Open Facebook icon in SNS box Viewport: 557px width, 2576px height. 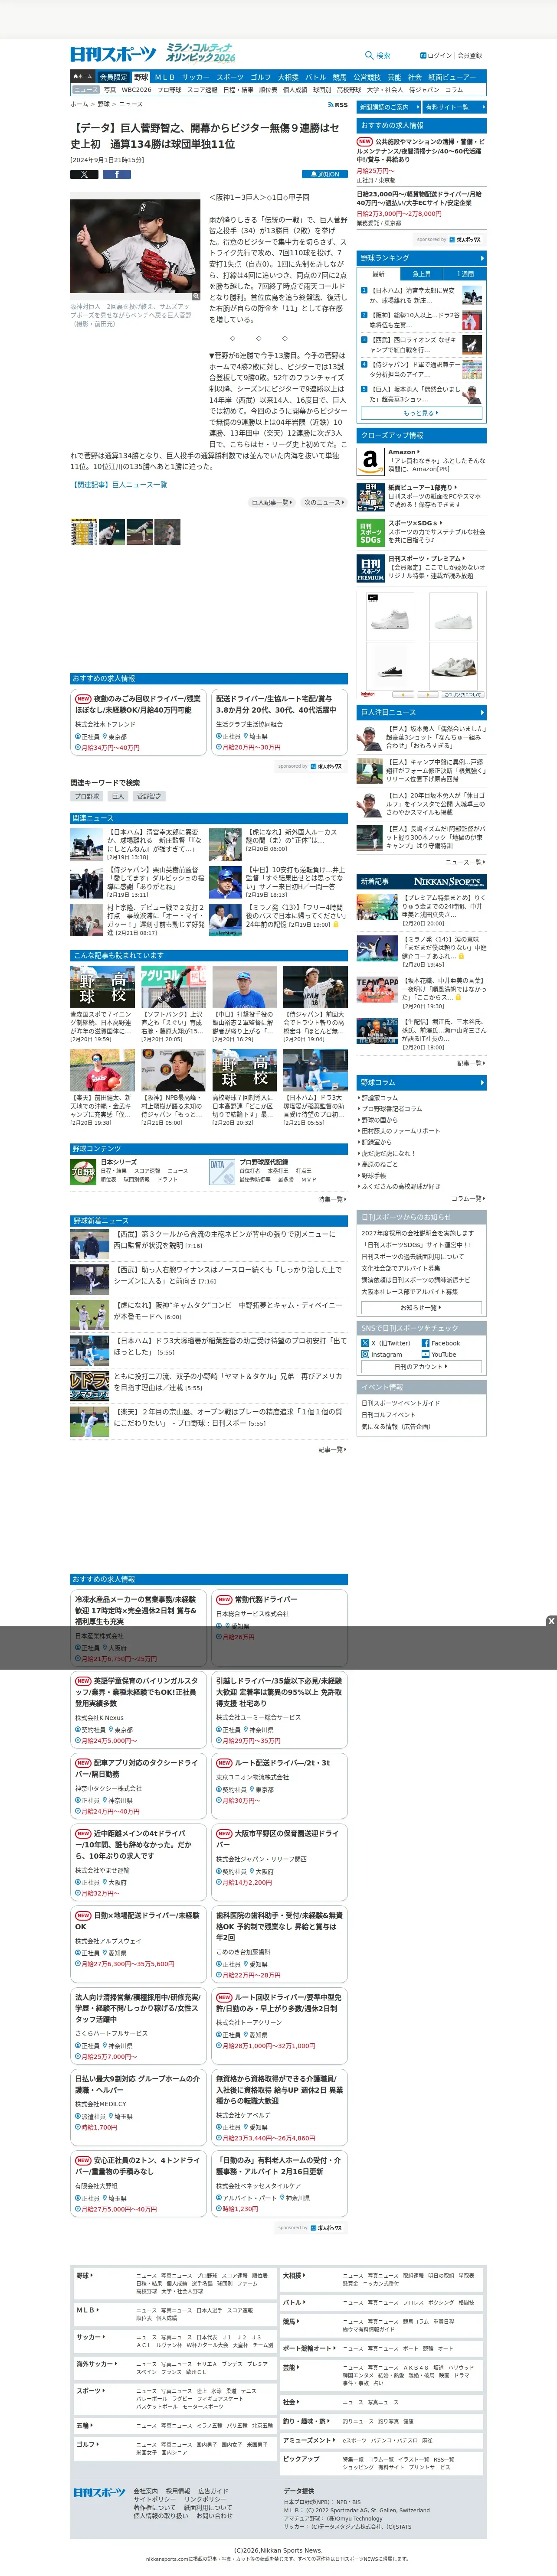pos(425,1343)
